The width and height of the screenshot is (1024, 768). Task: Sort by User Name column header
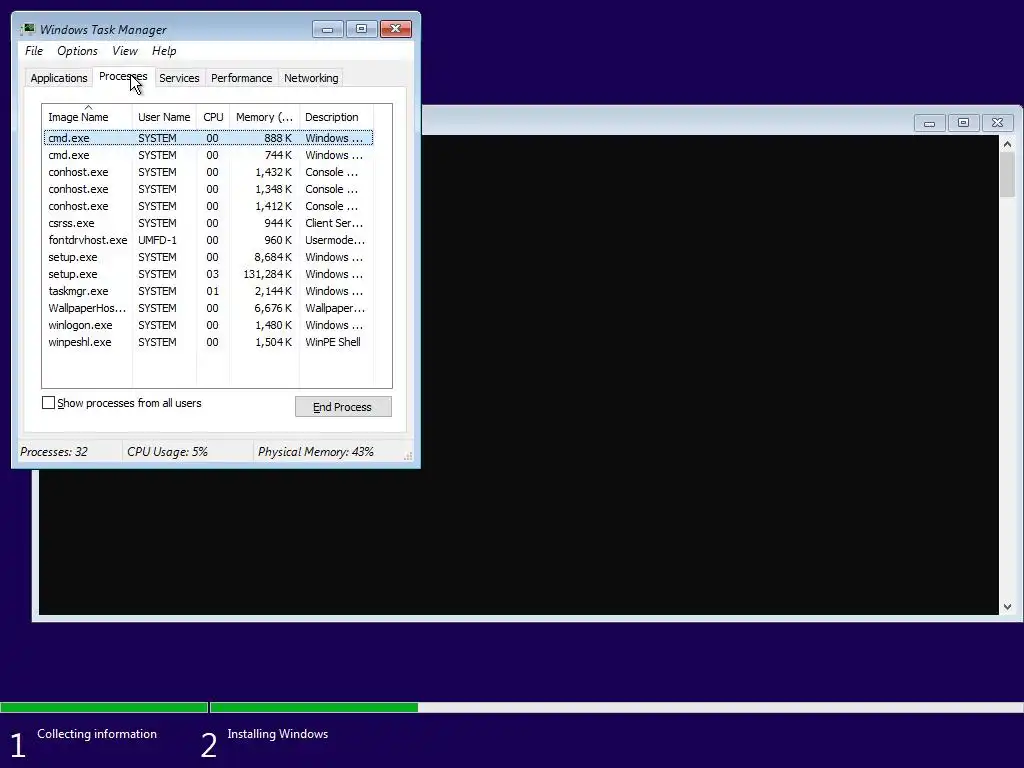coord(164,117)
